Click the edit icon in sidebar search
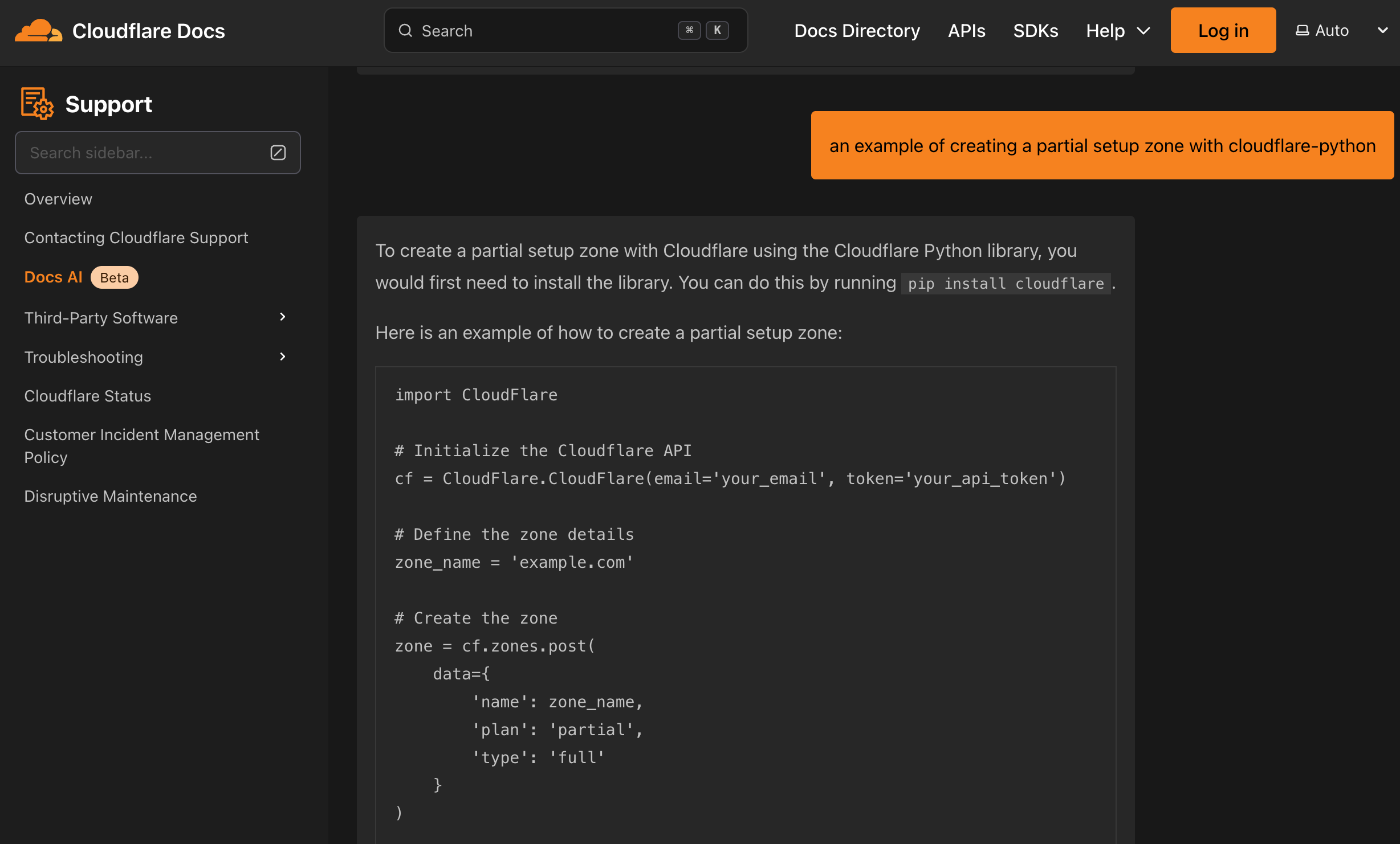 (x=278, y=153)
